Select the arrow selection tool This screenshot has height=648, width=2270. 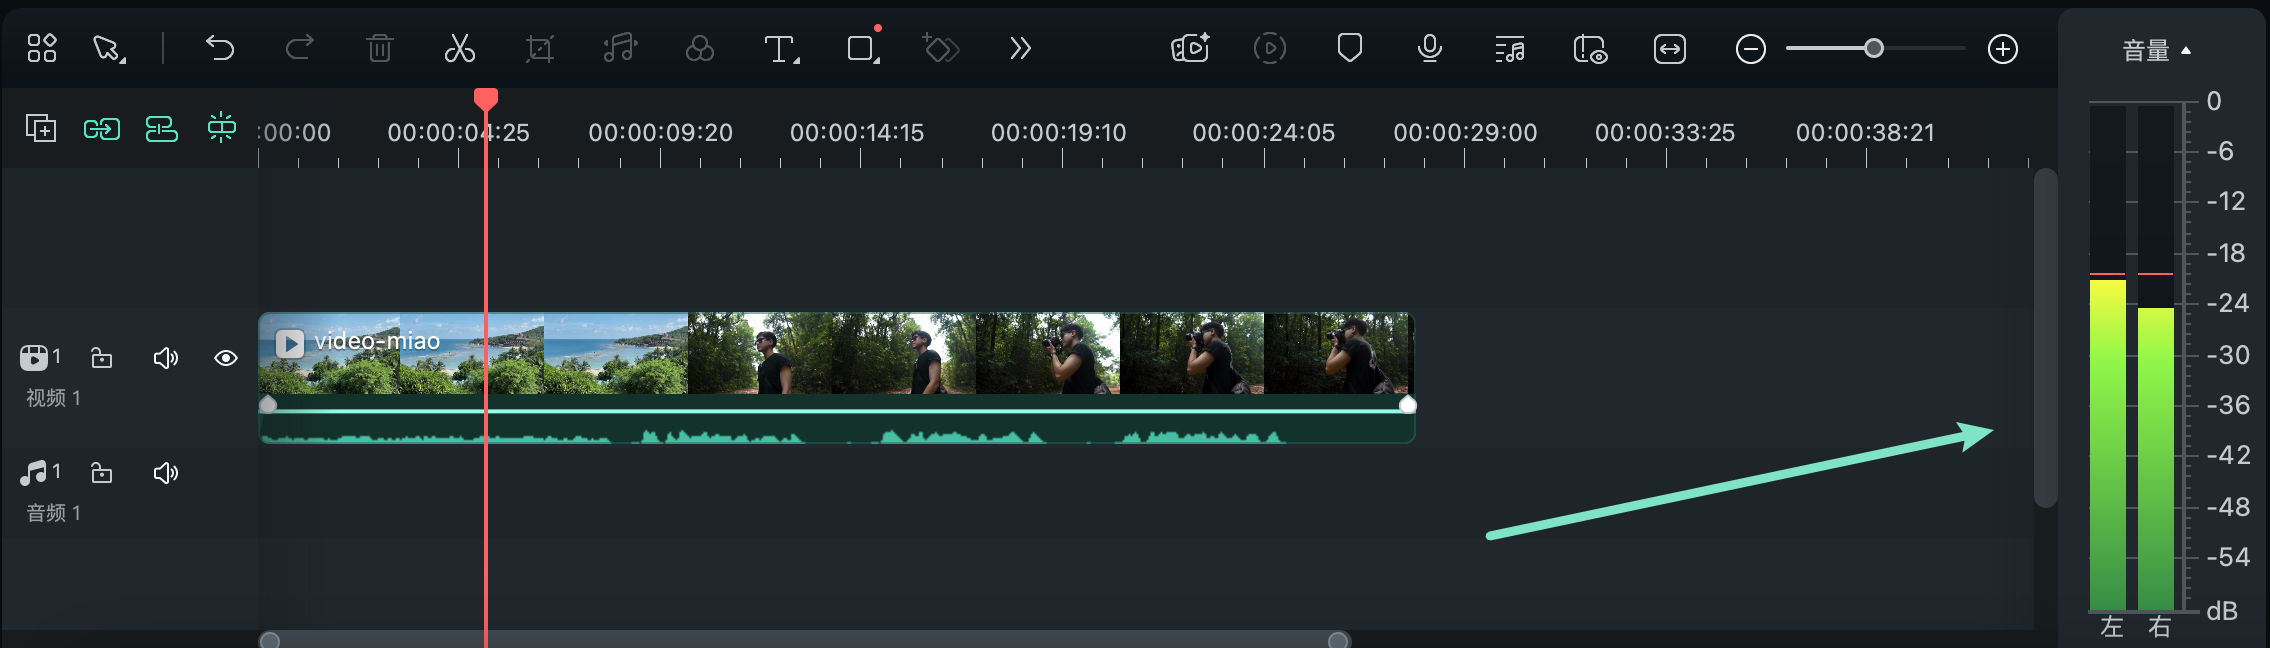(108, 49)
